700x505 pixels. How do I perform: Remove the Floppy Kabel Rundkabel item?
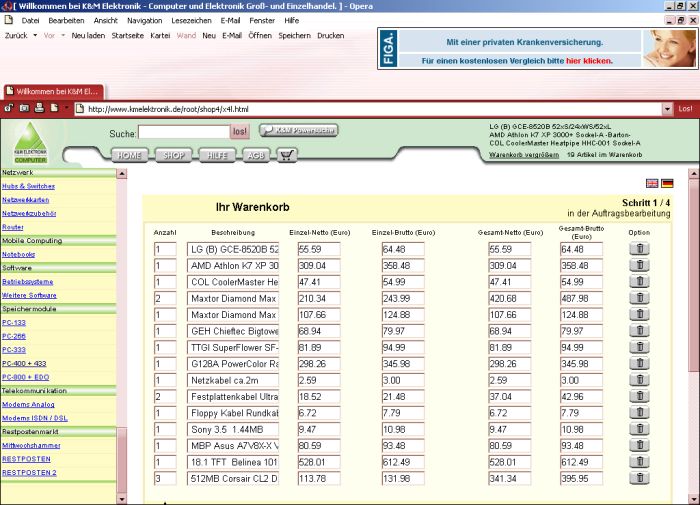tap(639, 413)
